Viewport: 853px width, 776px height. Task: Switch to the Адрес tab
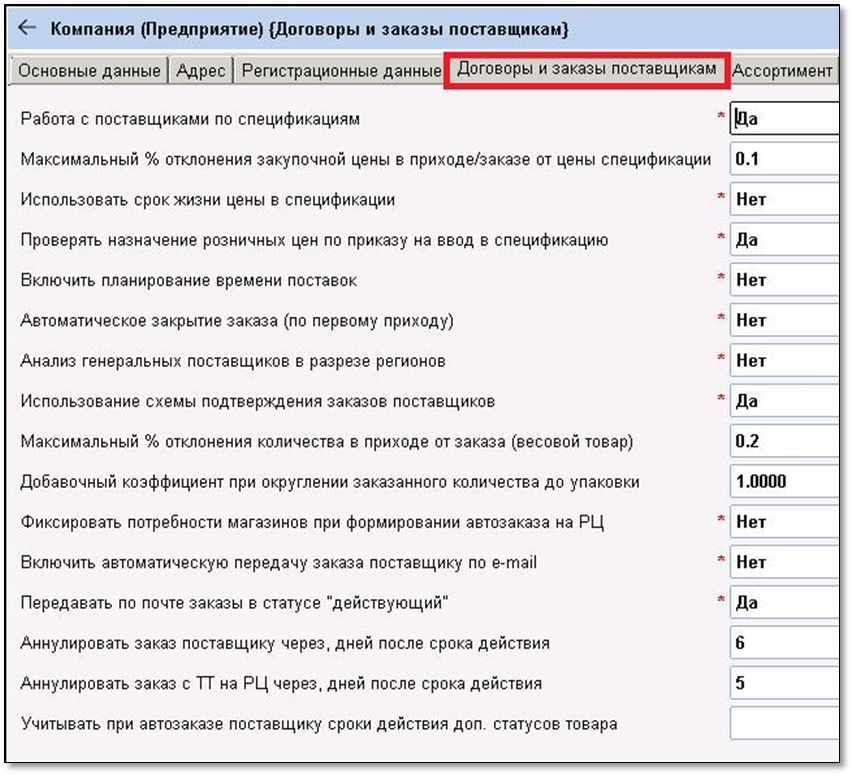click(x=202, y=71)
